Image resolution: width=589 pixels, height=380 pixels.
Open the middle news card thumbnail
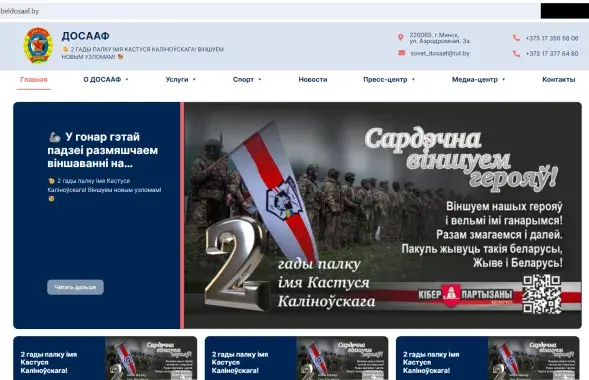(x=342, y=358)
